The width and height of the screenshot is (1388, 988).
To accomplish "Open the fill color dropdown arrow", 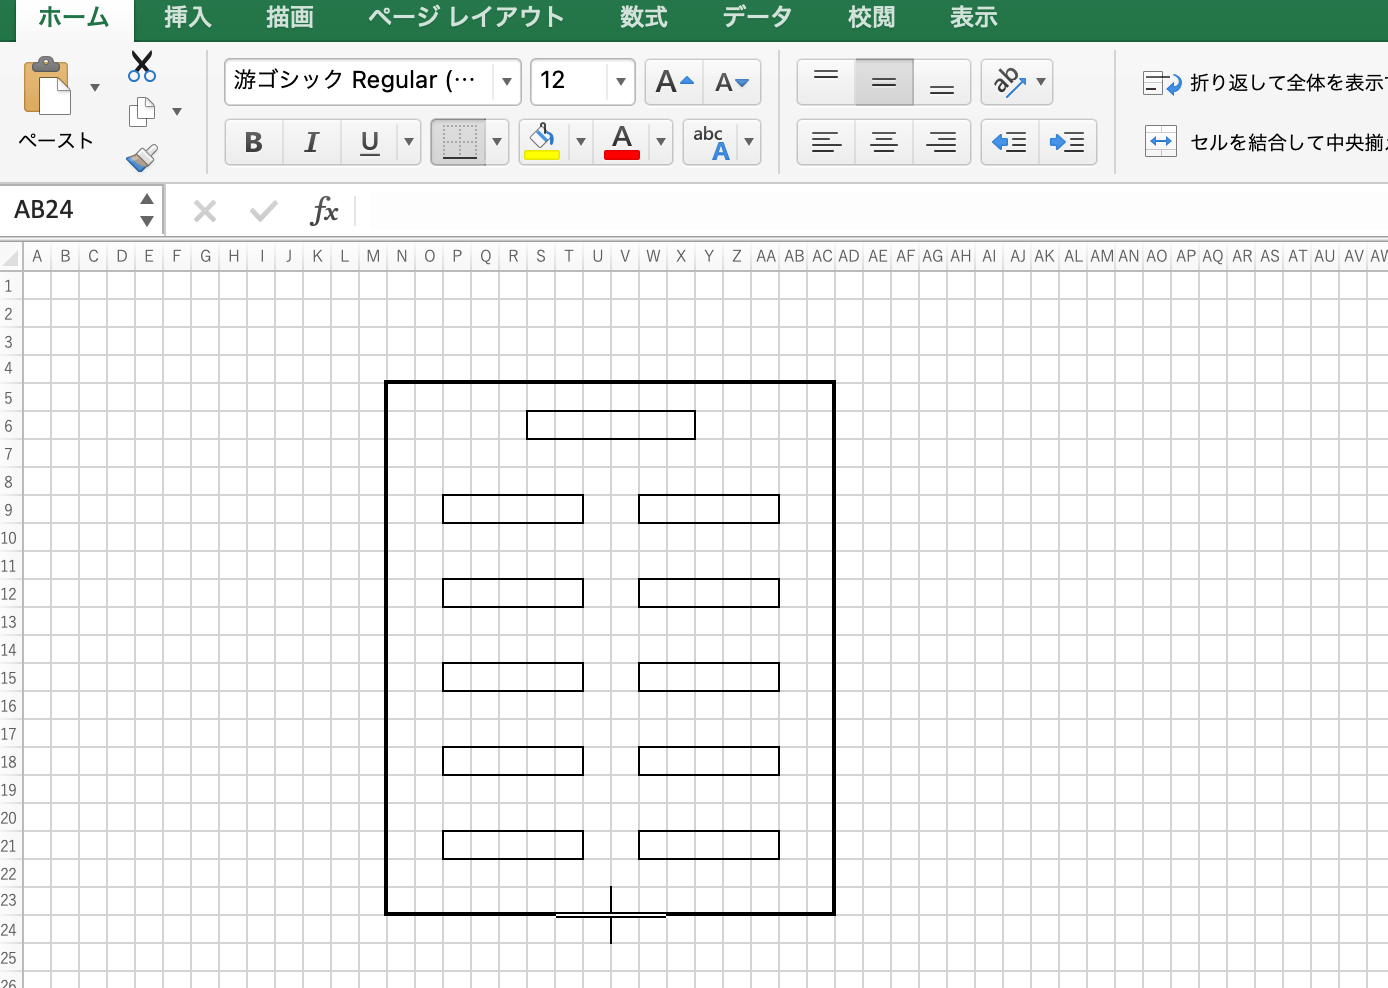I will 581,142.
